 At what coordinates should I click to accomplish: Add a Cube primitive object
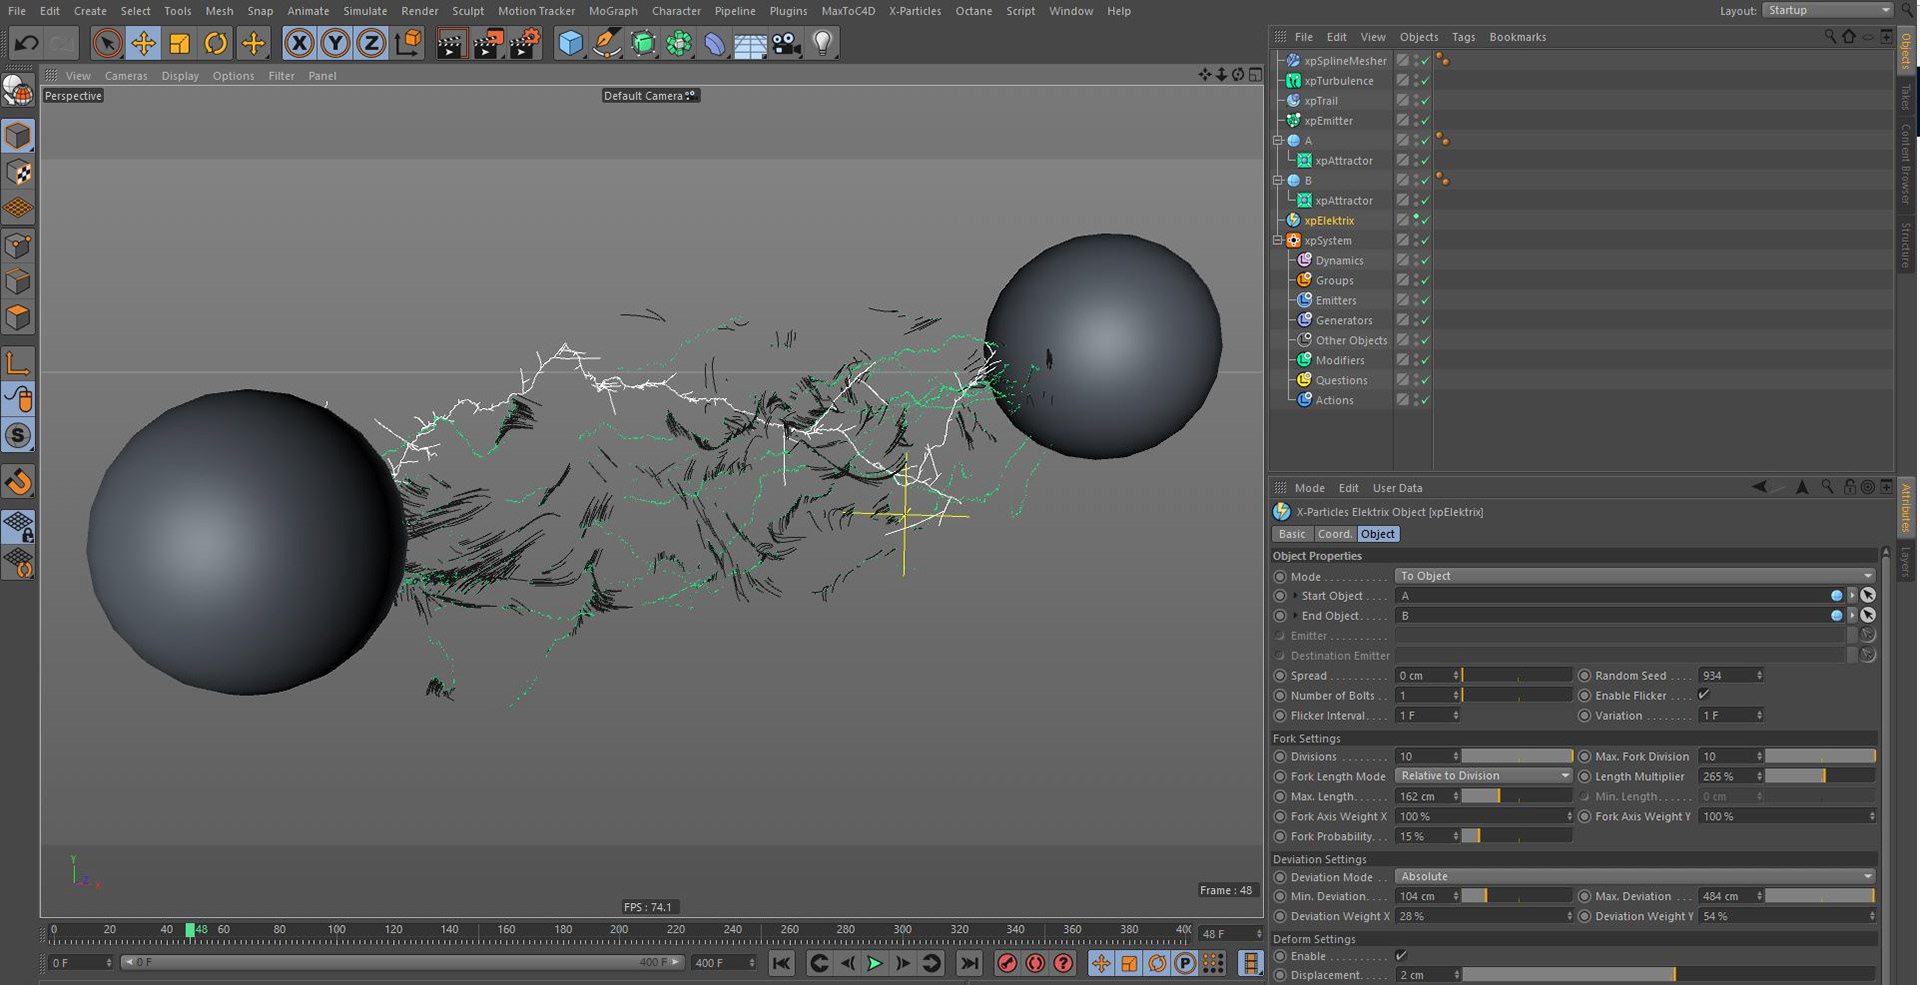tap(570, 43)
